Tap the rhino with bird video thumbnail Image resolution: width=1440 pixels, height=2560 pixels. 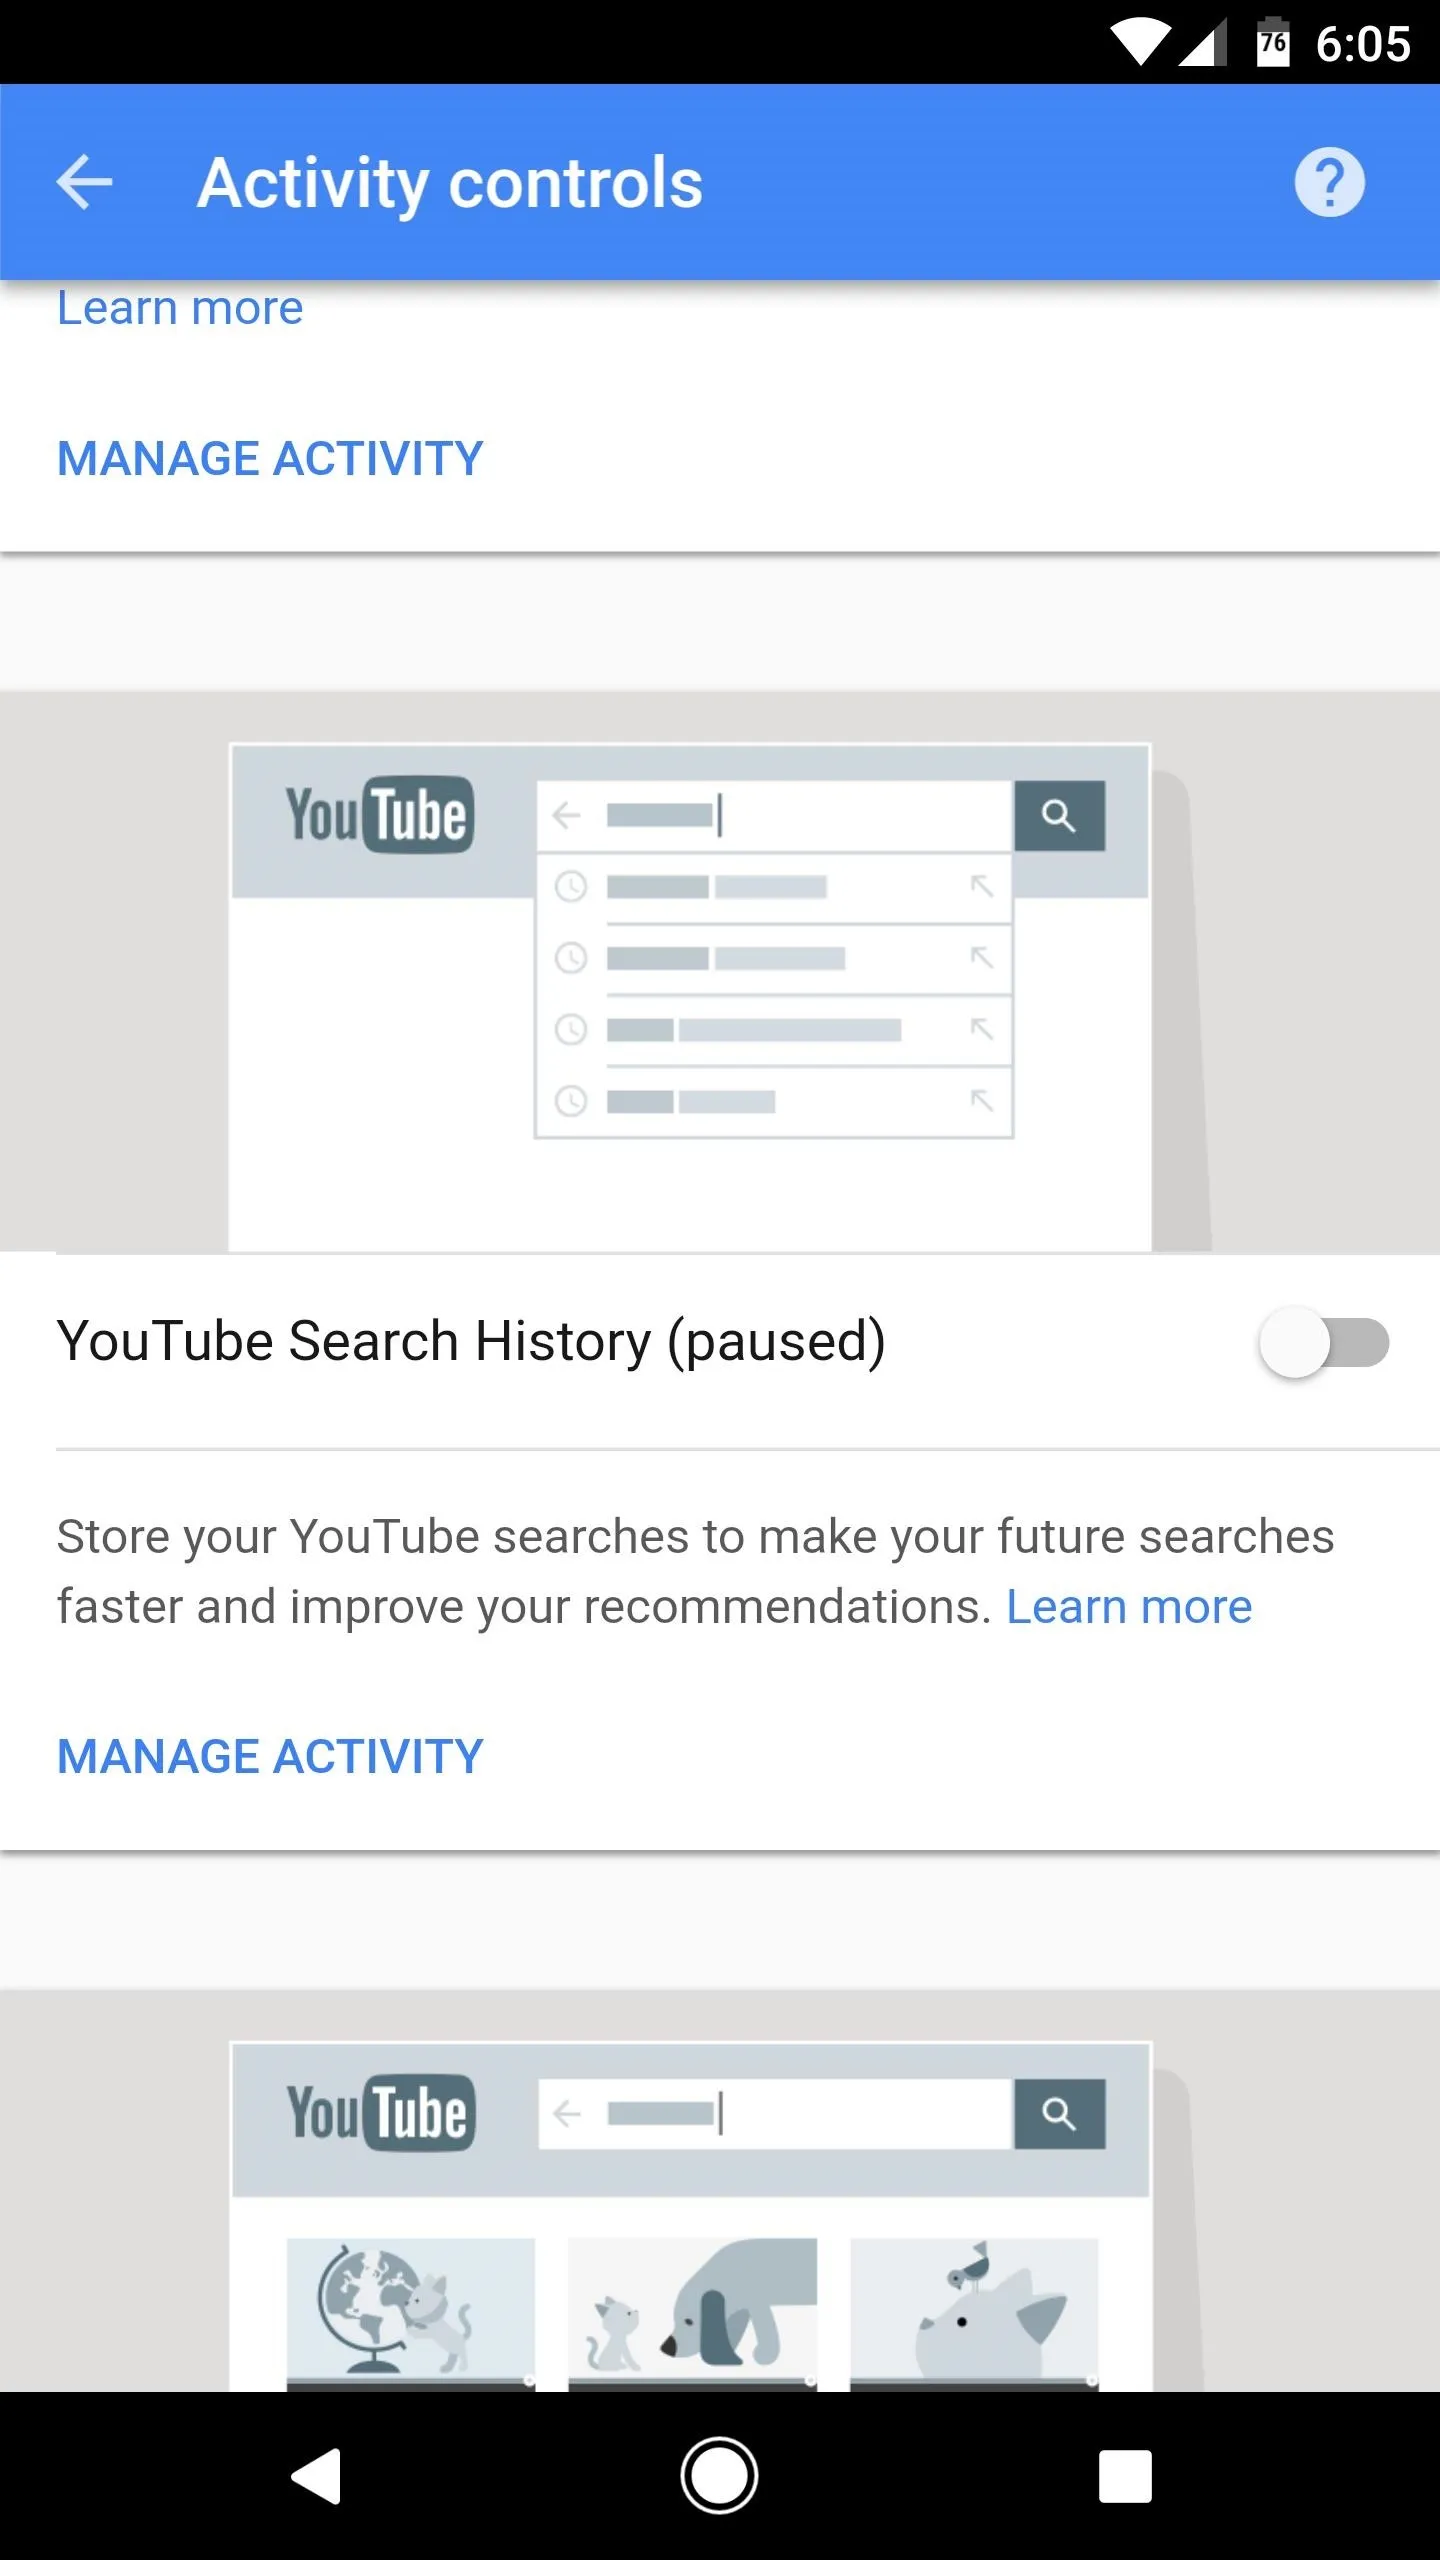pyautogui.click(x=974, y=2314)
